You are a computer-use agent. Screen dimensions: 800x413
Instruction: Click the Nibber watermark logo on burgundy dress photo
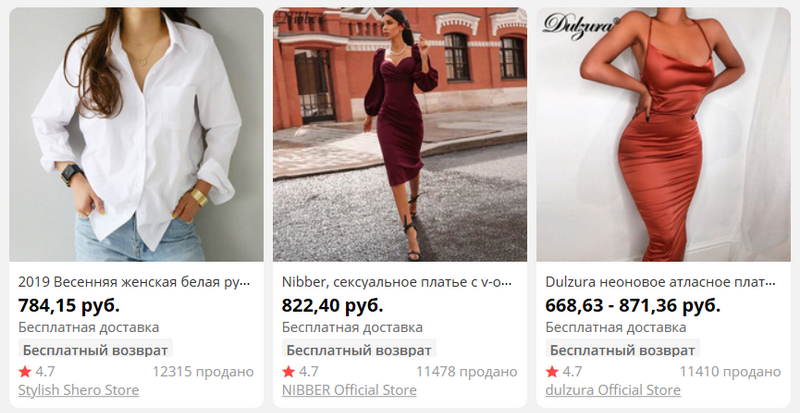[x=299, y=19]
